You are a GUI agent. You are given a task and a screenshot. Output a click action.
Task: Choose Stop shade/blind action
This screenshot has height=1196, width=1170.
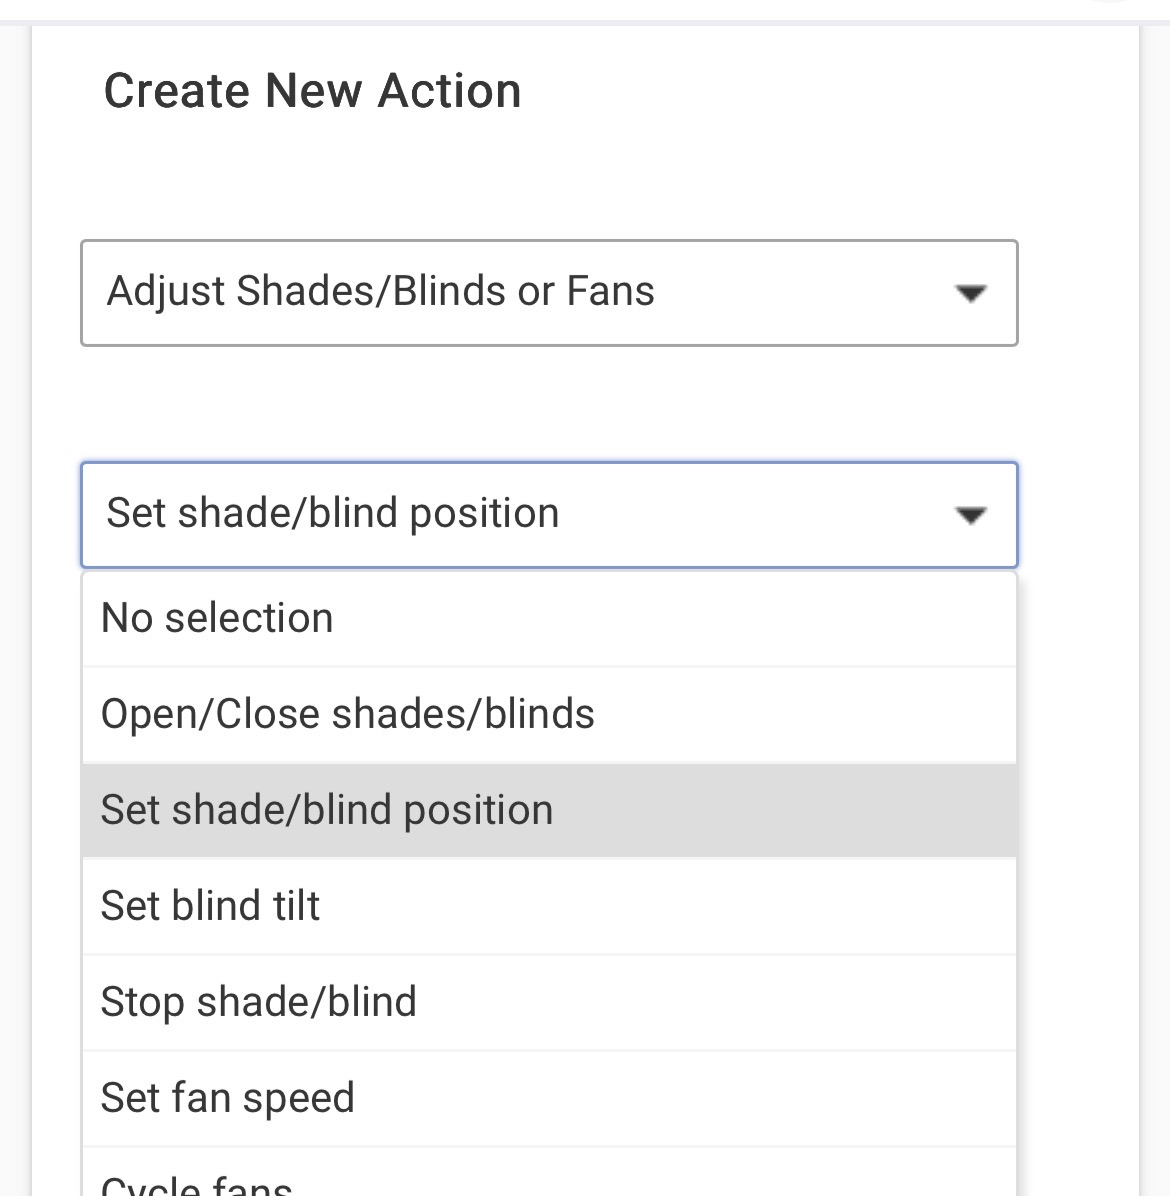point(259,1002)
